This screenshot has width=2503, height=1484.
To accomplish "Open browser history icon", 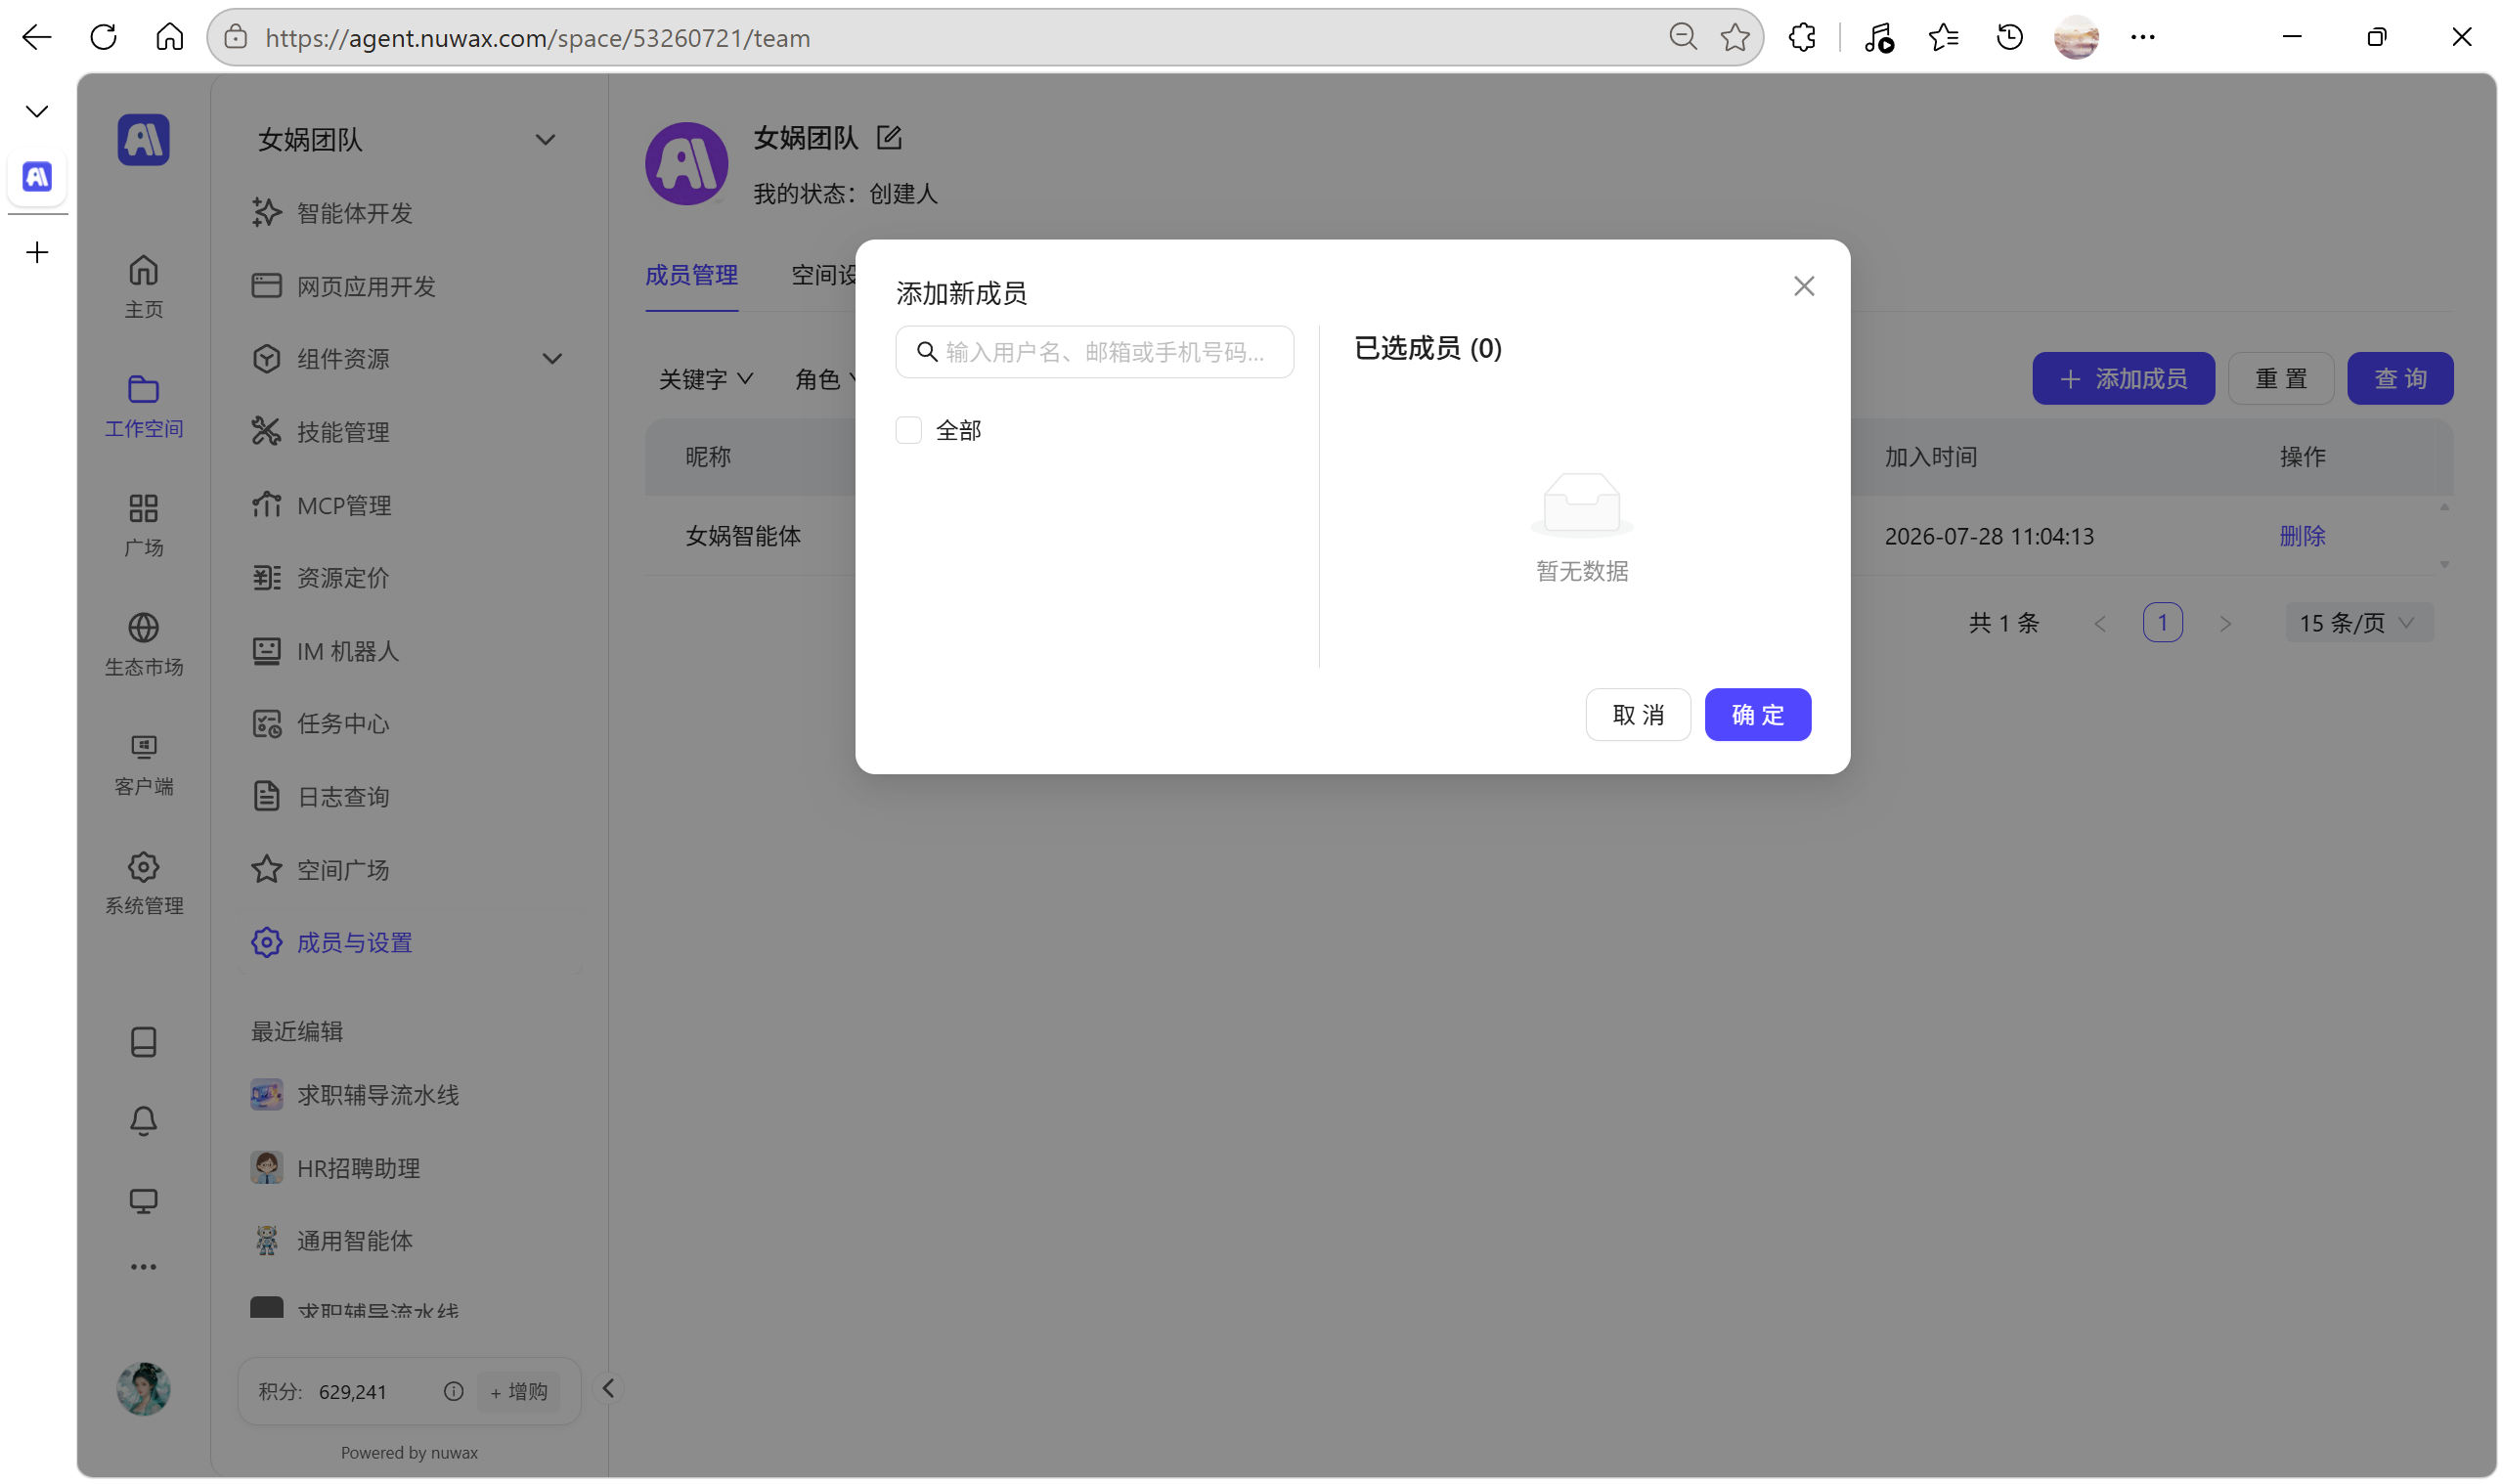I will [x=2009, y=37].
